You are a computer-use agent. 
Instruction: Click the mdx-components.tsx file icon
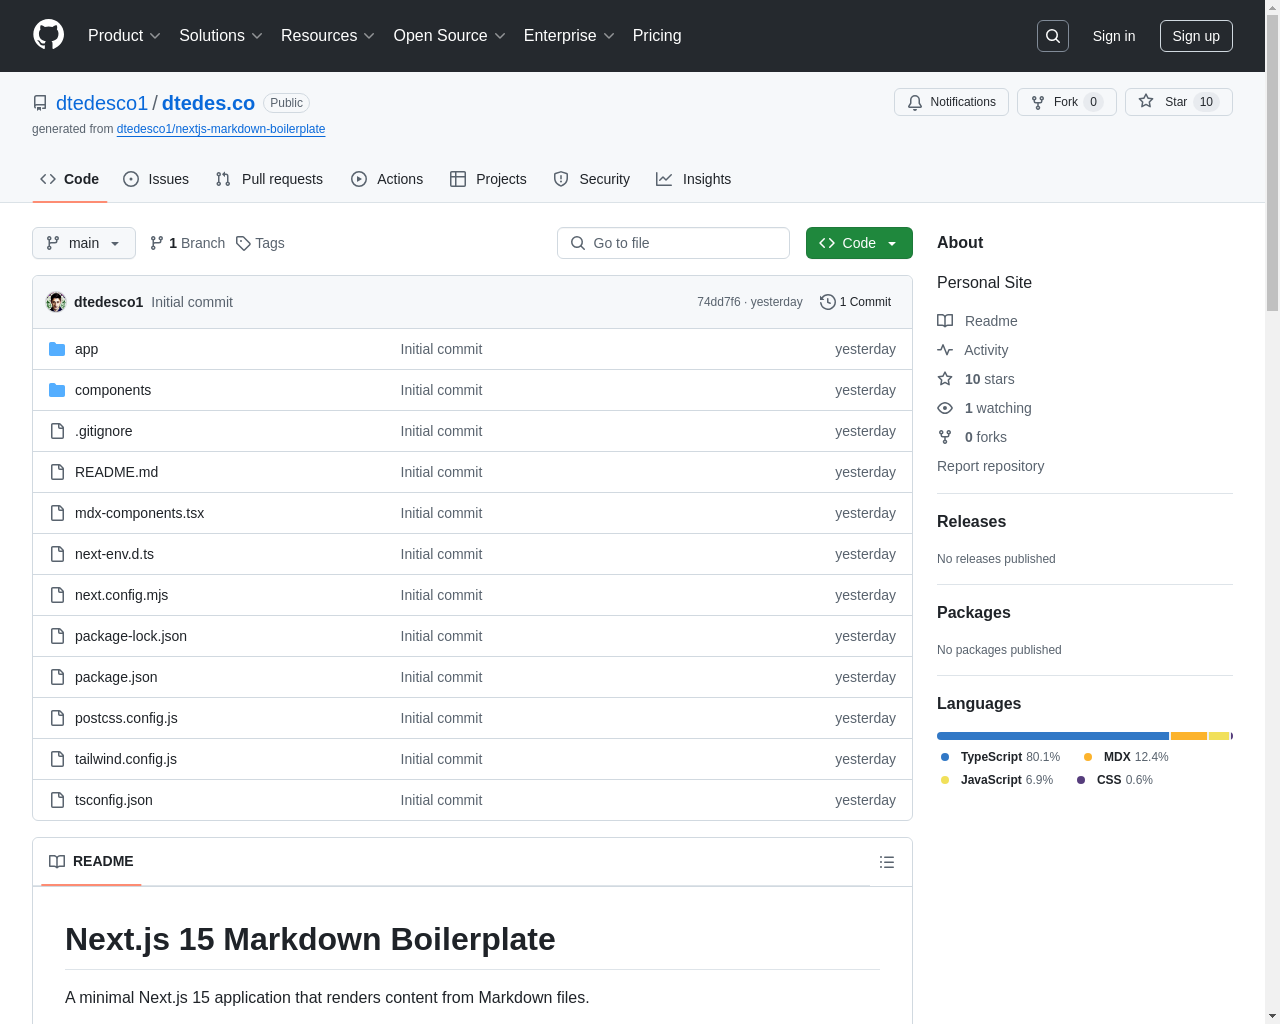point(57,513)
